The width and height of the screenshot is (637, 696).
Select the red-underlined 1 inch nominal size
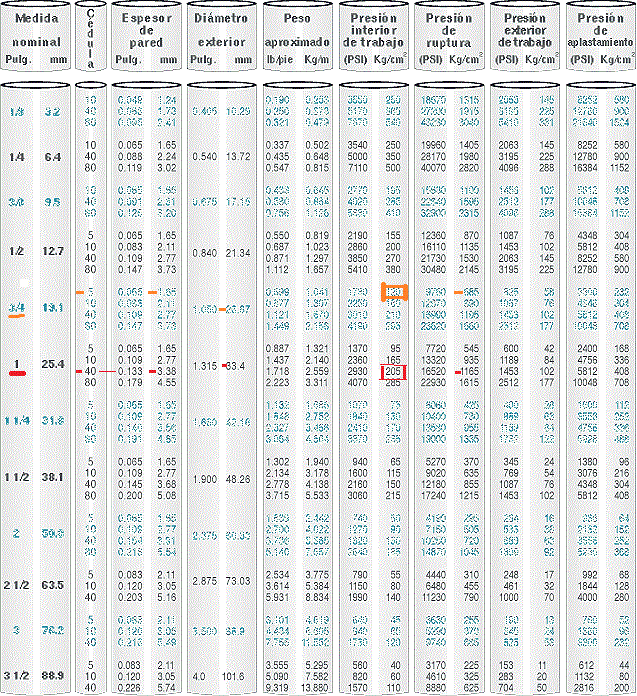[17, 363]
